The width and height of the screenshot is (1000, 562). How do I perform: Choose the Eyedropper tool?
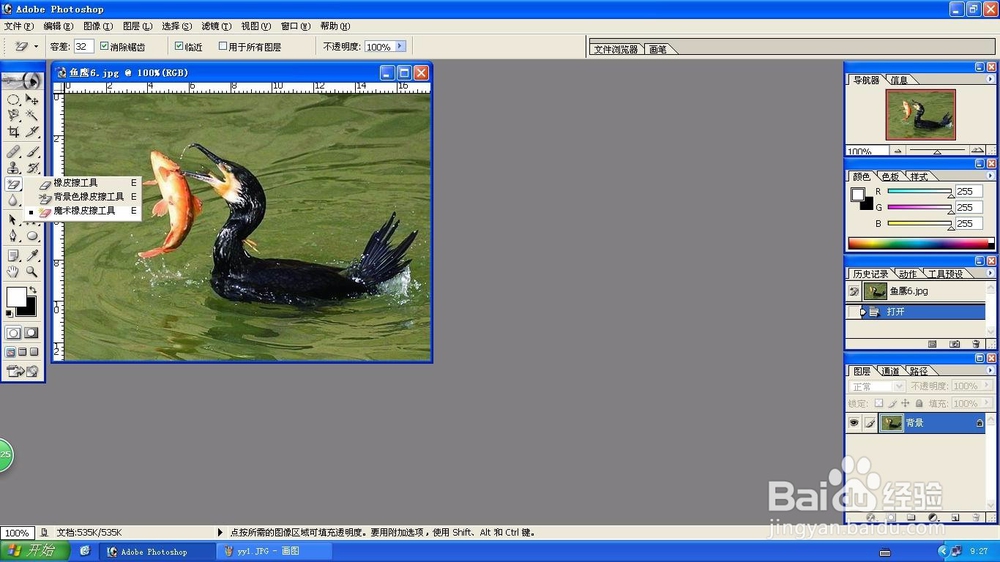tap(32, 256)
